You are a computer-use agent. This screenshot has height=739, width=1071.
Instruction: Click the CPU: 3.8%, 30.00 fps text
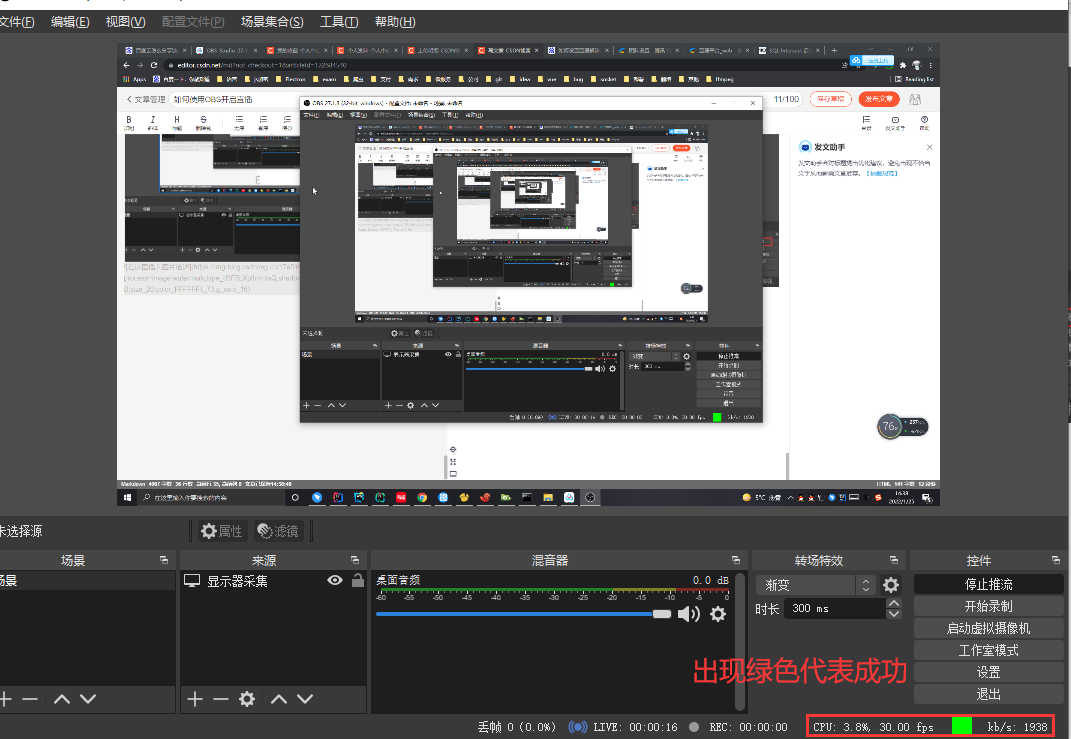[873, 727]
